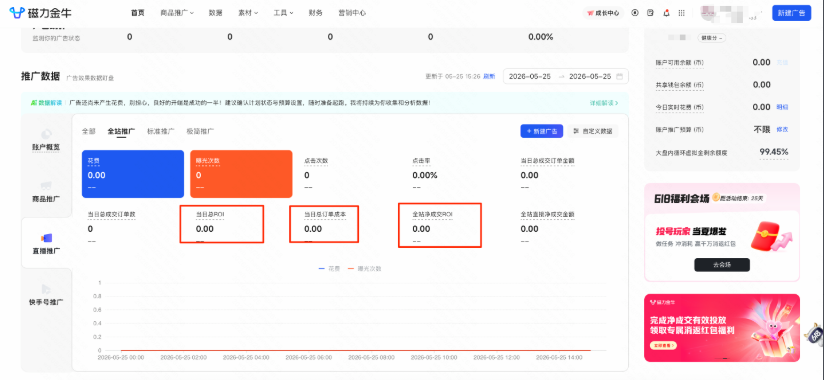Click the end date field 2026-05-25
Screen dimensions: 824x380
590,76
